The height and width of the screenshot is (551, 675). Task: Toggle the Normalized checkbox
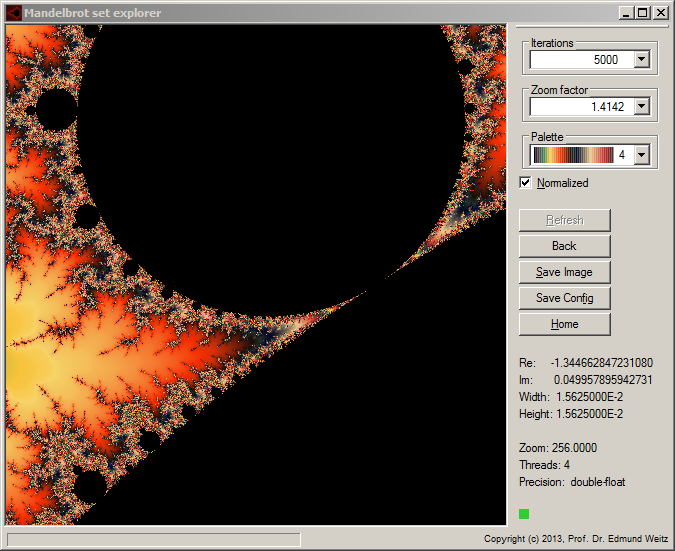525,183
